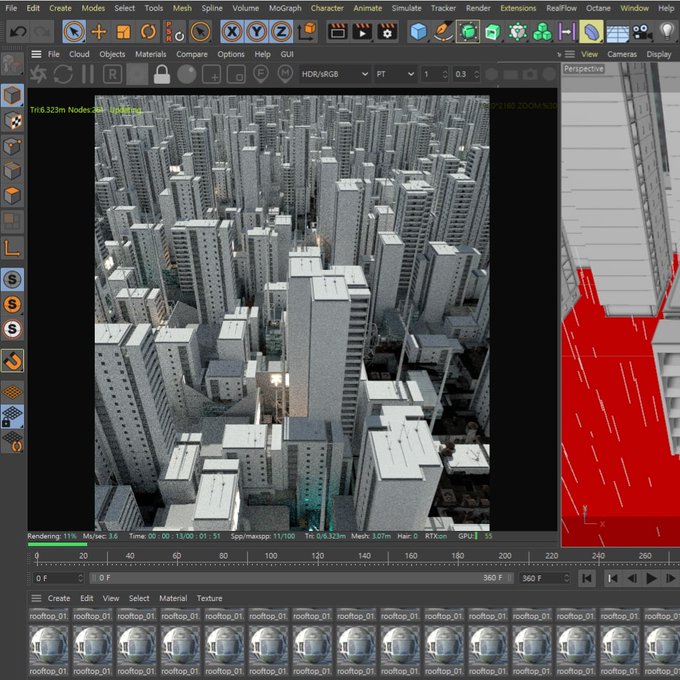Click stepper arrows of value 1 field
This screenshot has height=680, width=680.
point(445,74)
